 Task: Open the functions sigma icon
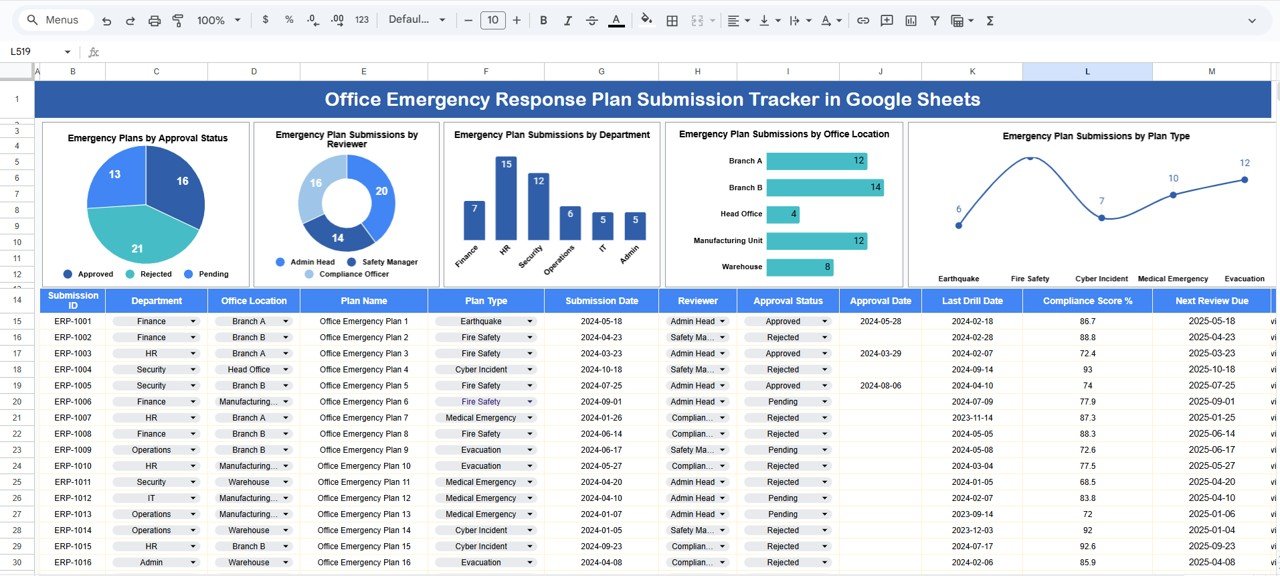click(x=990, y=20)
